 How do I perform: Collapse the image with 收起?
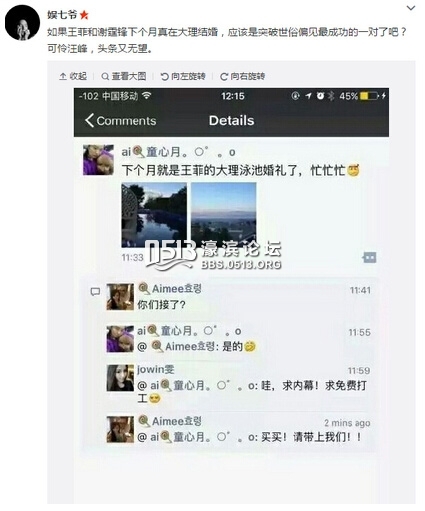pyautogui.click(x=73, y=76)
